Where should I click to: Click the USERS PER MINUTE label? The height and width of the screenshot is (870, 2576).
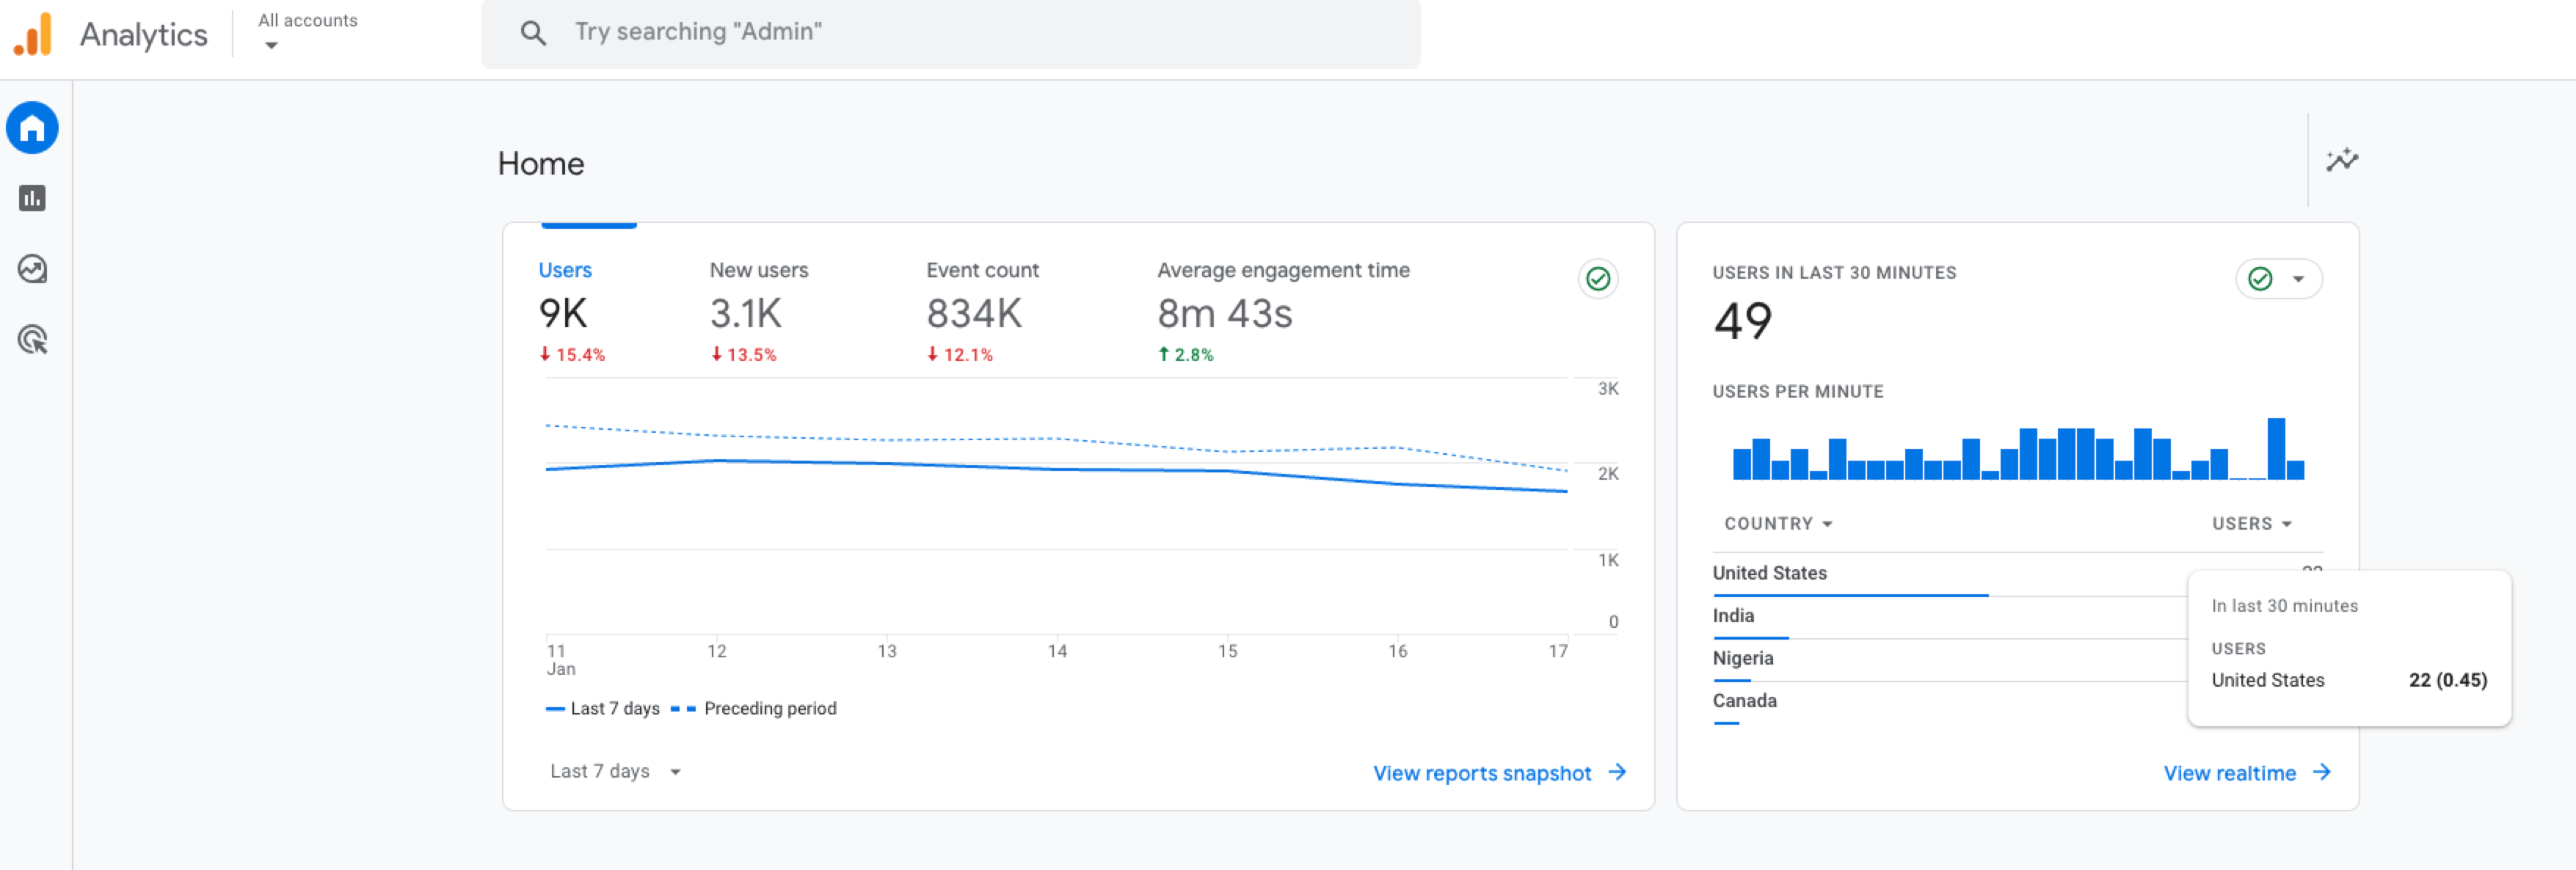1797,391
